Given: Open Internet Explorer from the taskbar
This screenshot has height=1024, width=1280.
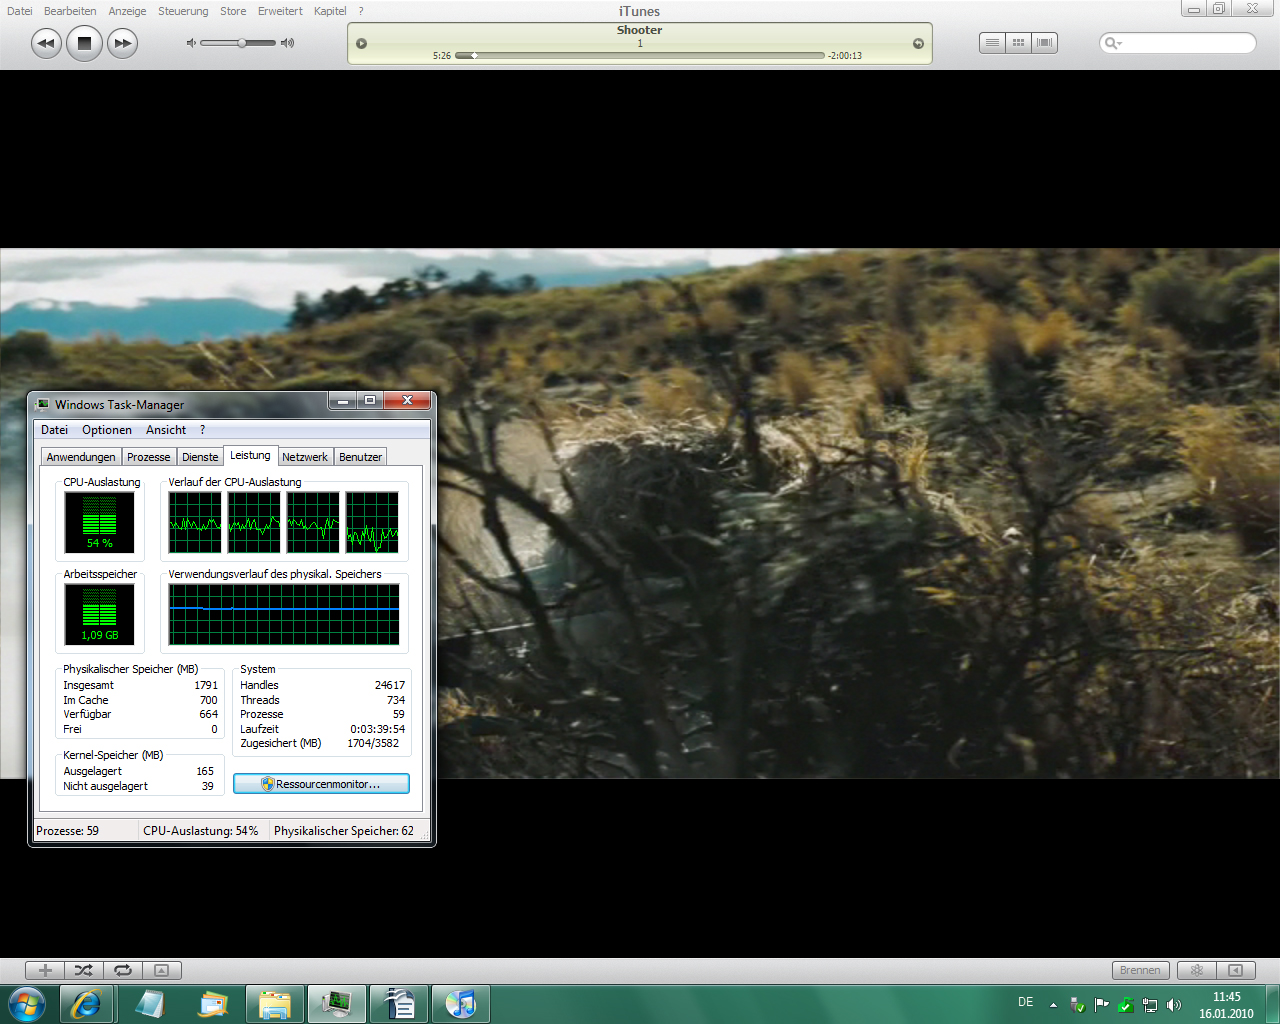Looking at the screenshot, I should click(x=86, y=1004).
